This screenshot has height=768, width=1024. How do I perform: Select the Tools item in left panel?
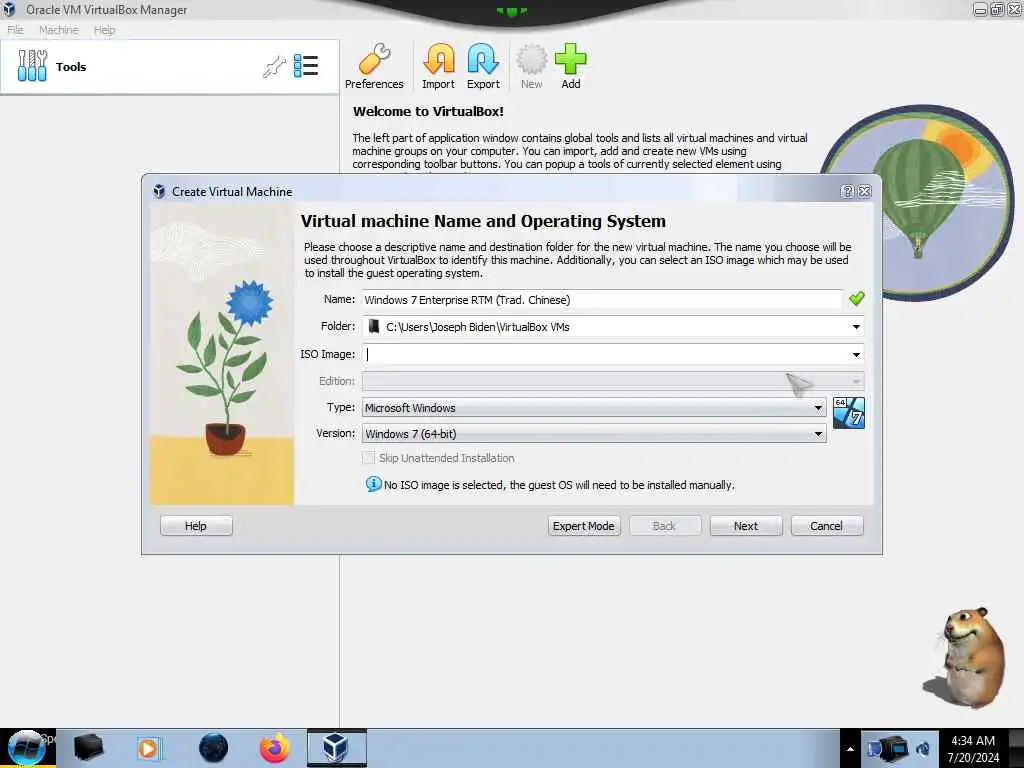coord(169,67)
